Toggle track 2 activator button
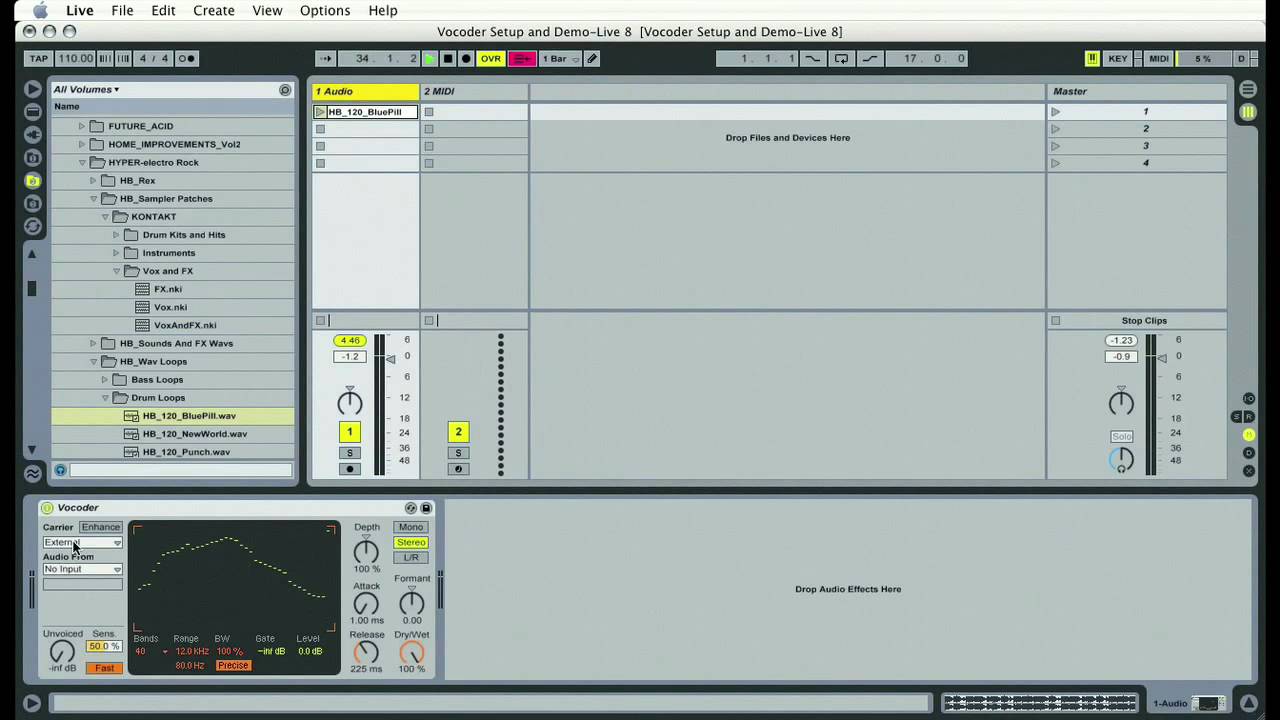This screenshot has width=1280, height=720. [x=458, y=432]
